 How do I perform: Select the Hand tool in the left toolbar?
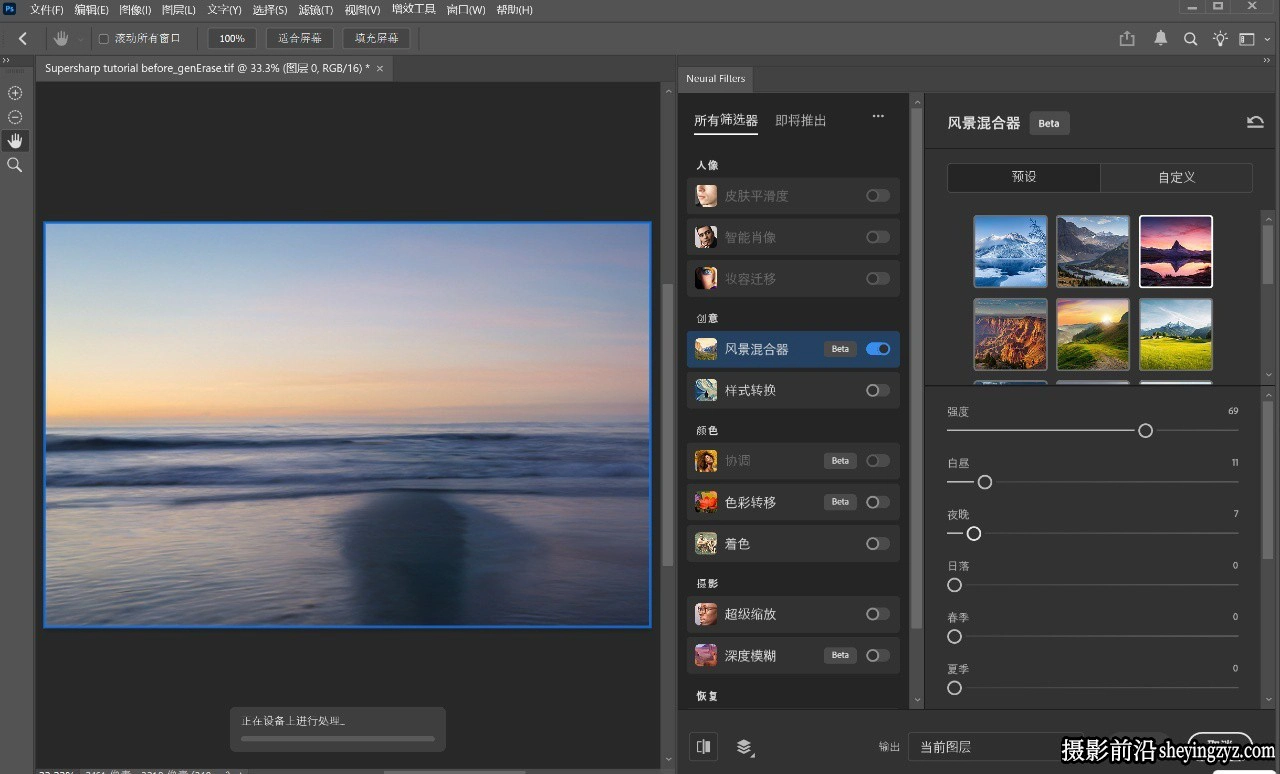tap(15, 141)
